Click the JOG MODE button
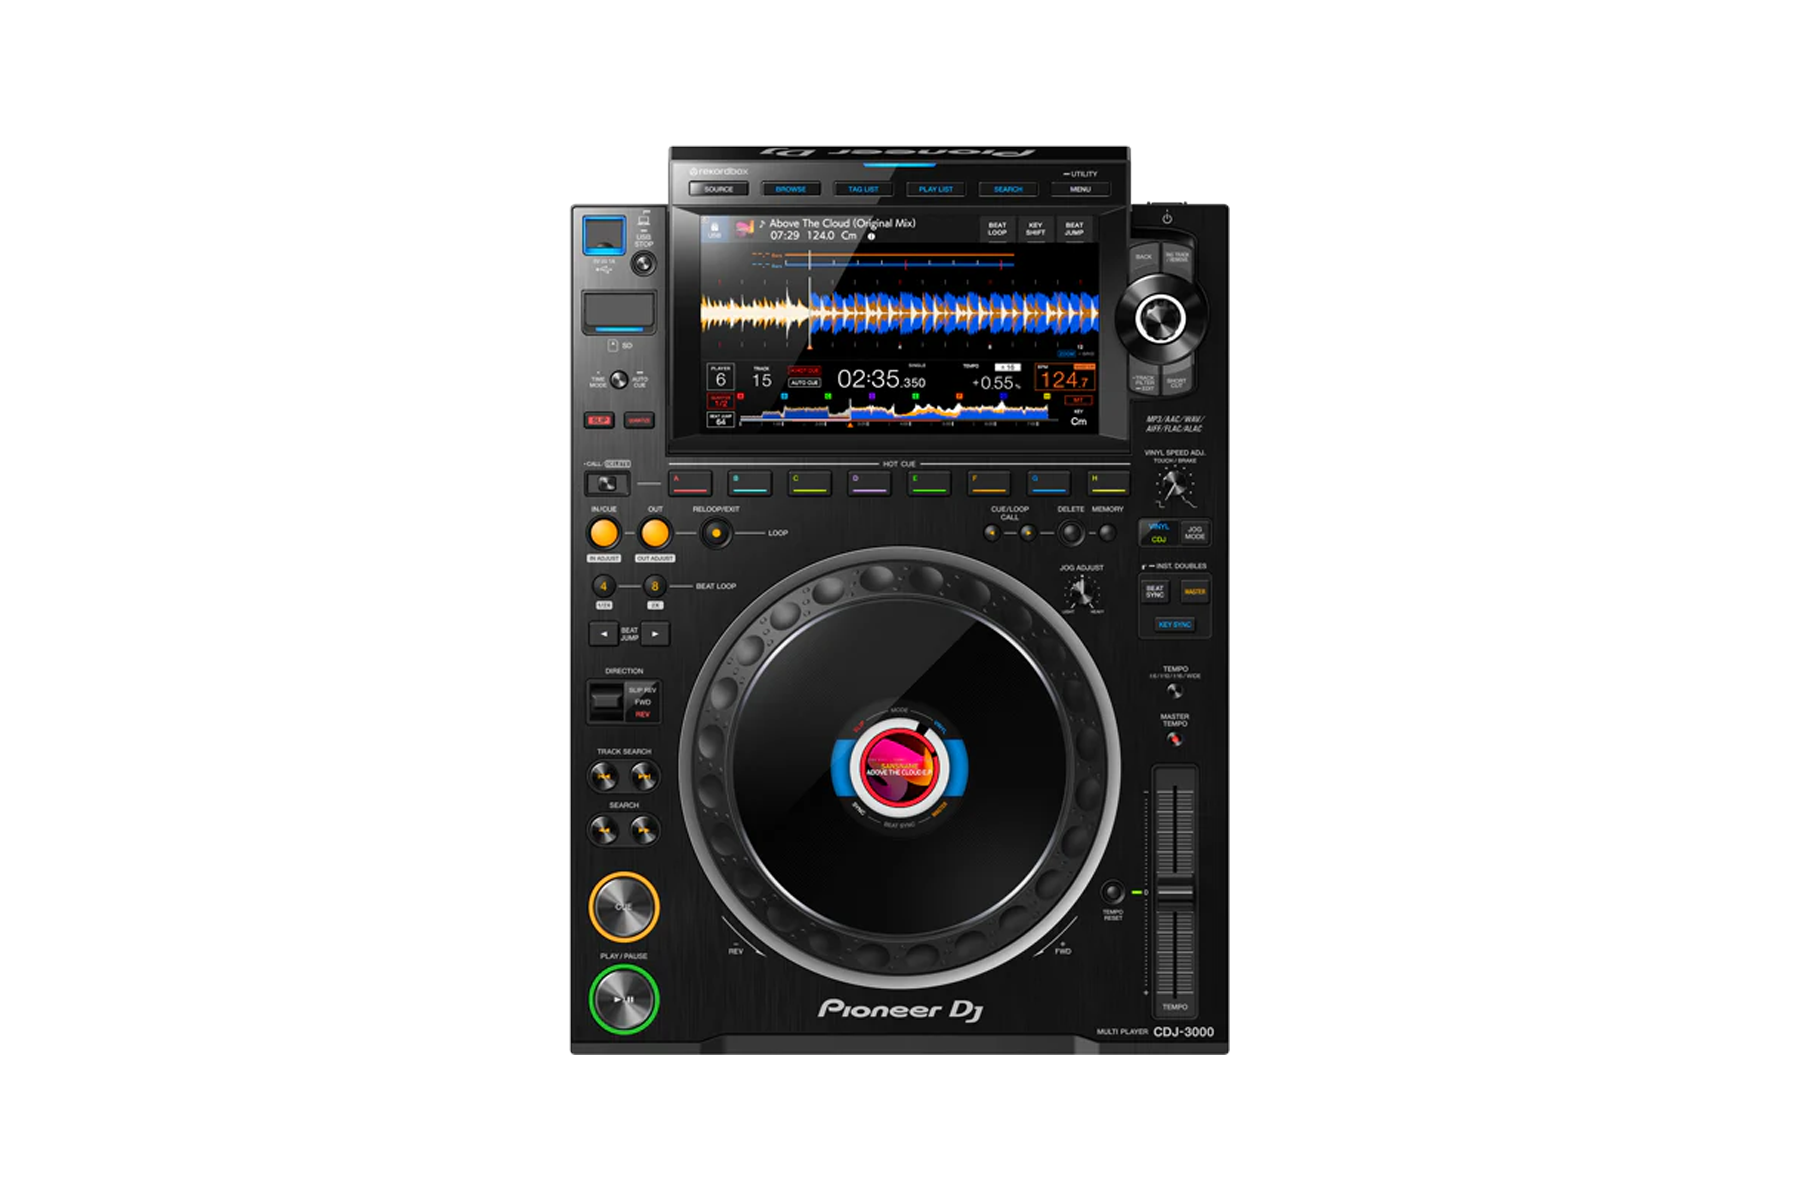 pos(1194,533)
